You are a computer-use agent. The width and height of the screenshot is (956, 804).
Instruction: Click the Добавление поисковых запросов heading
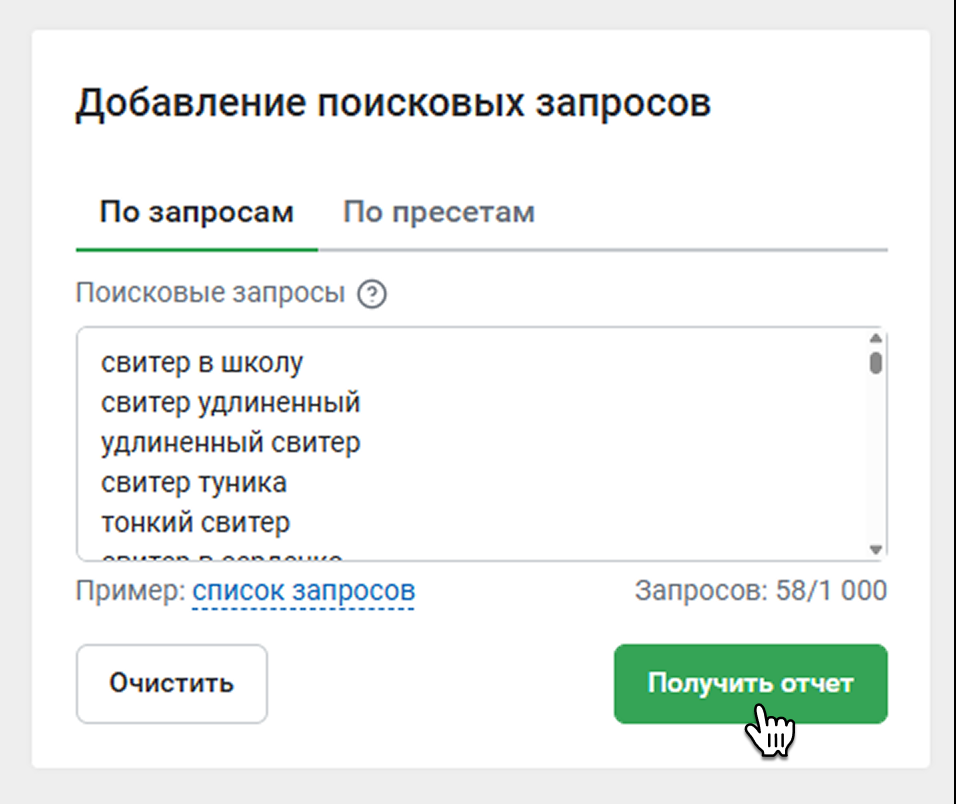(x=393, y=103)
